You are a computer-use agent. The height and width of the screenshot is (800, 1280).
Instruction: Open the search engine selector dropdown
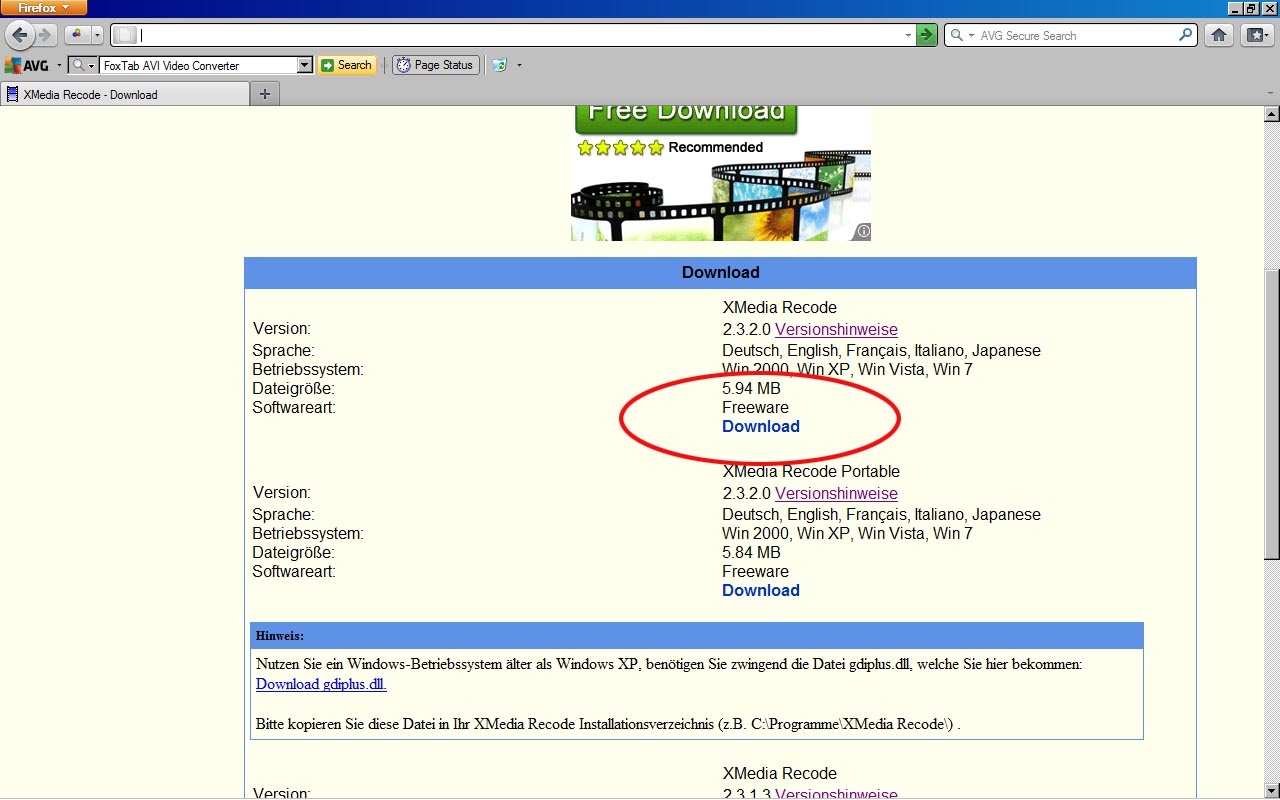tap(961, 35)
